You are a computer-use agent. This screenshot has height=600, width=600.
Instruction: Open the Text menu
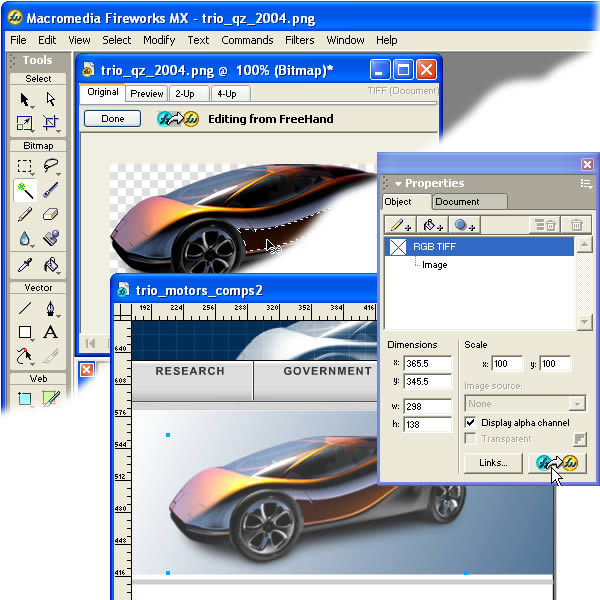click(198, 40)
